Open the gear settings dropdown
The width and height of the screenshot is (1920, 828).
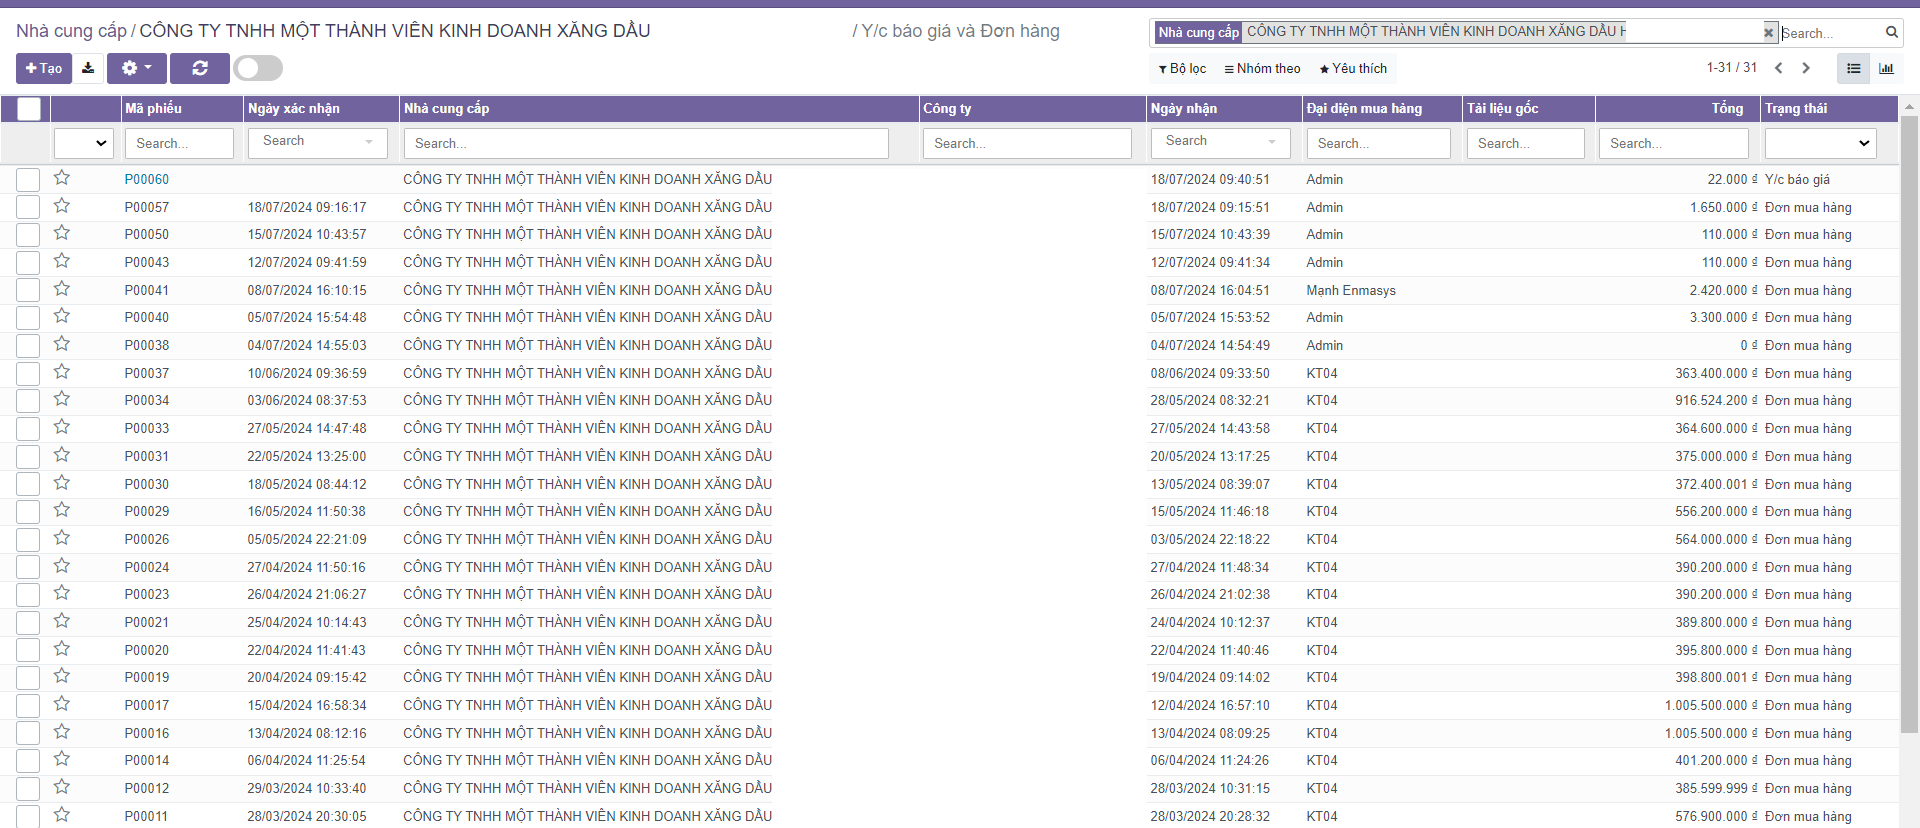[136, 68]
